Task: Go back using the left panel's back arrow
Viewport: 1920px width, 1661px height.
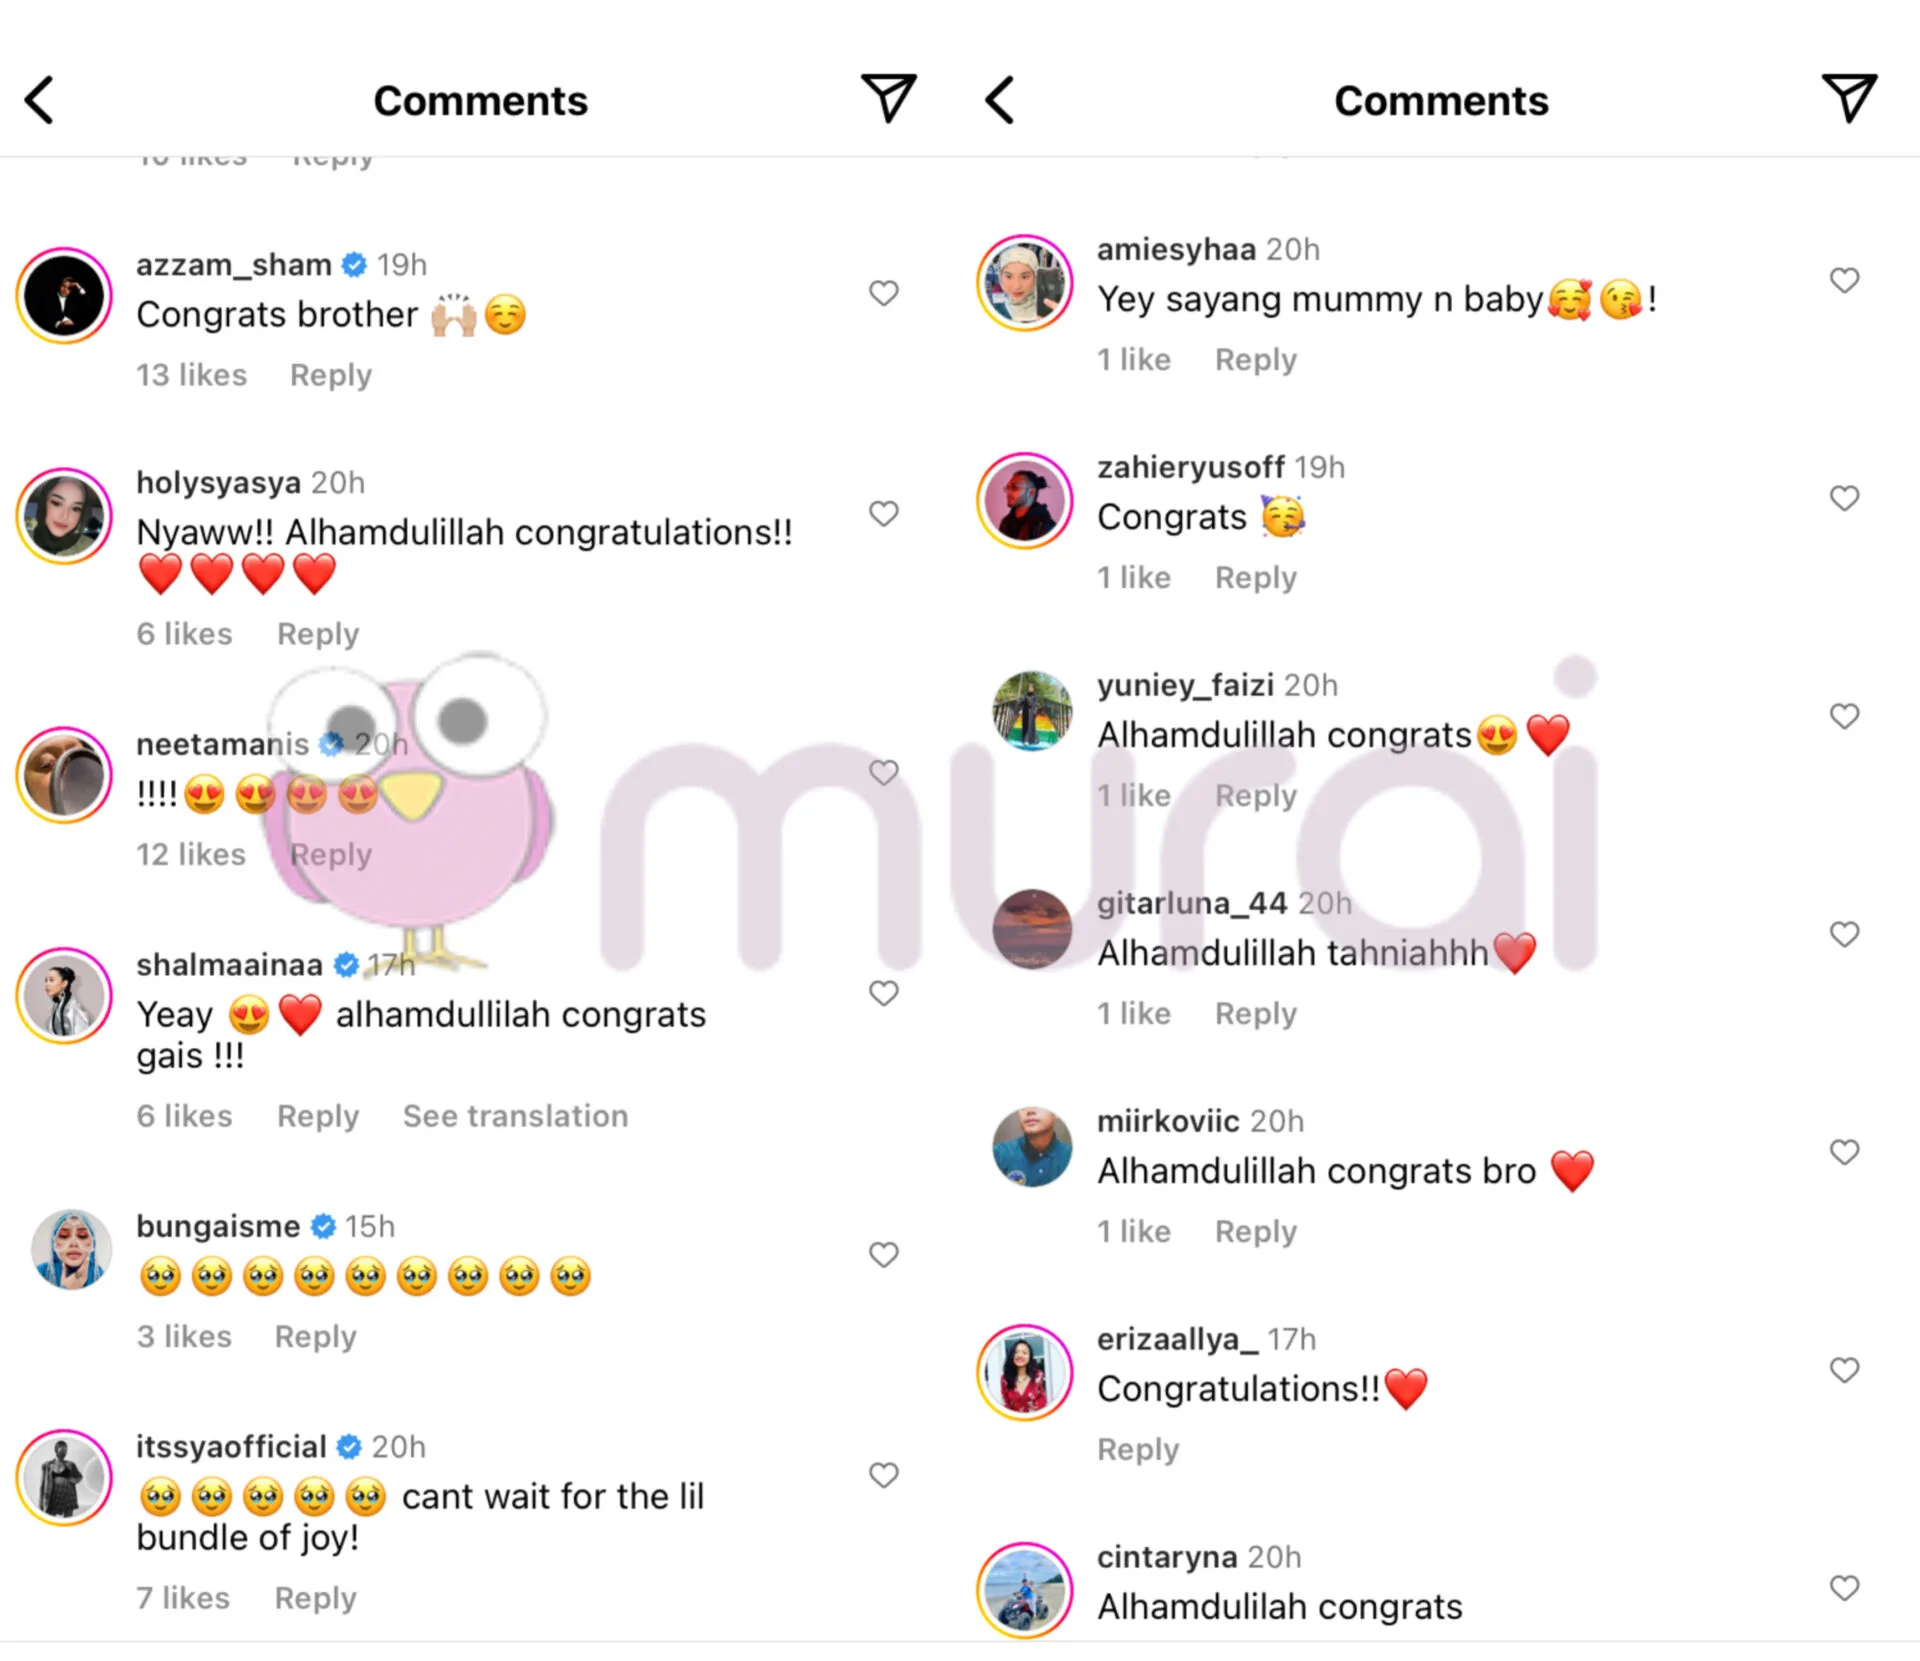Action: click(x=39, y=100)
